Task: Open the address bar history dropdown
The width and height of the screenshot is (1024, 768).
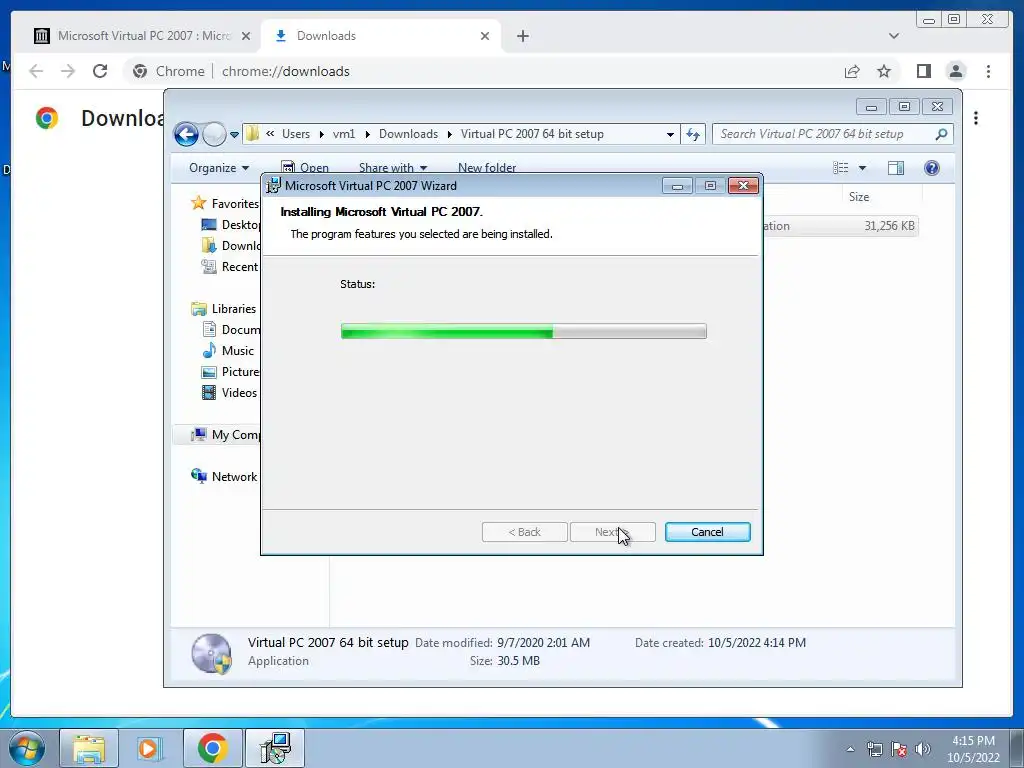Action: [670, 135]
